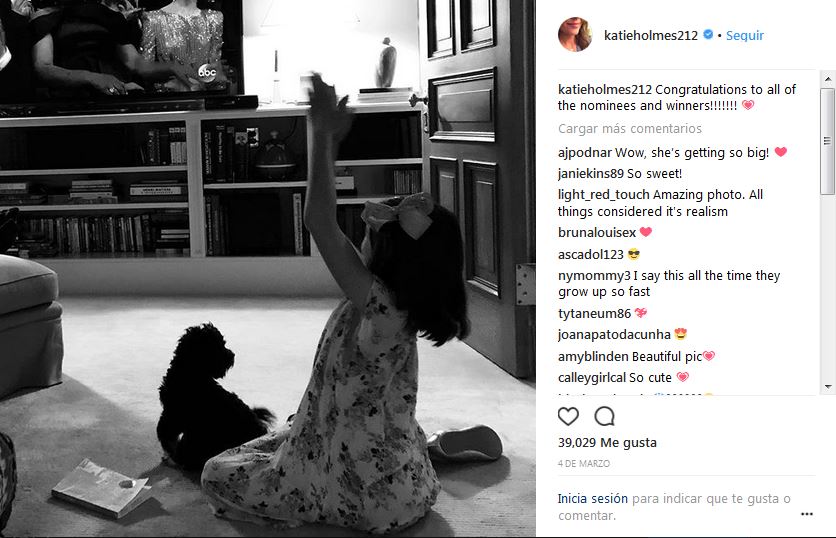Click the Seguir follow link

745,36
